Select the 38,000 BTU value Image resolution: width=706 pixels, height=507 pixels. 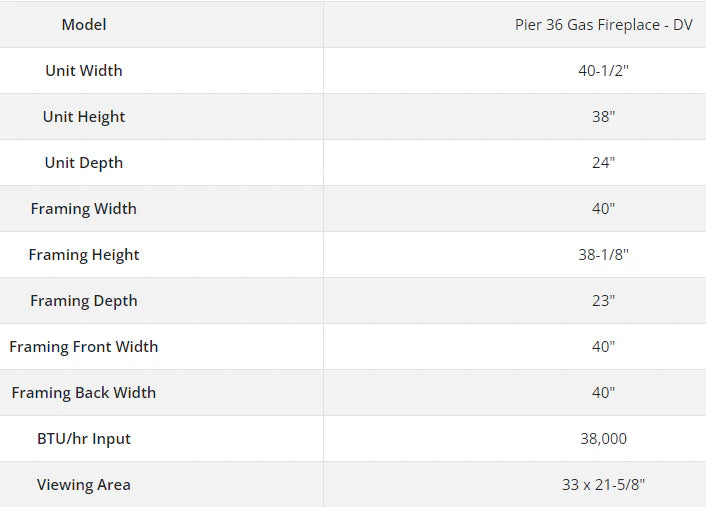click(x=603, y=438)
